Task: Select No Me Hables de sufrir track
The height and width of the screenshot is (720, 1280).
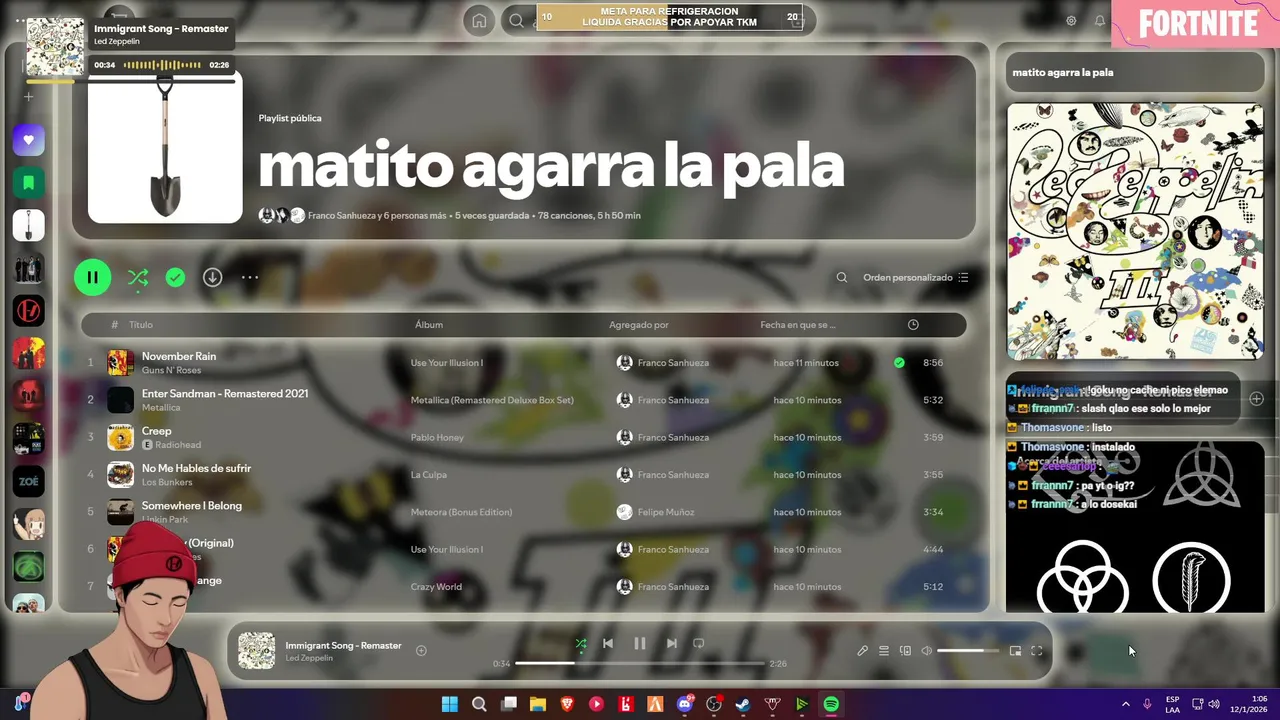Action: click(x=524, y=474)
